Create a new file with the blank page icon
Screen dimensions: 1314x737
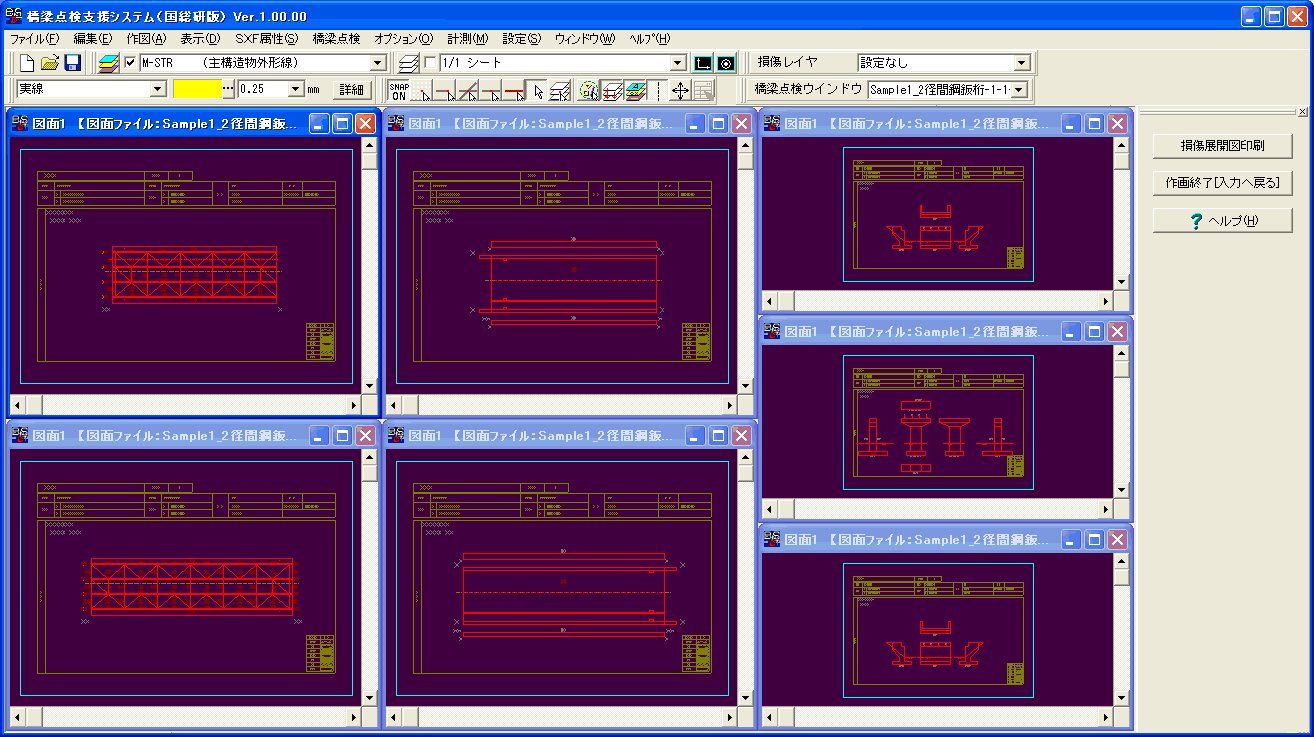pos(28,63)
